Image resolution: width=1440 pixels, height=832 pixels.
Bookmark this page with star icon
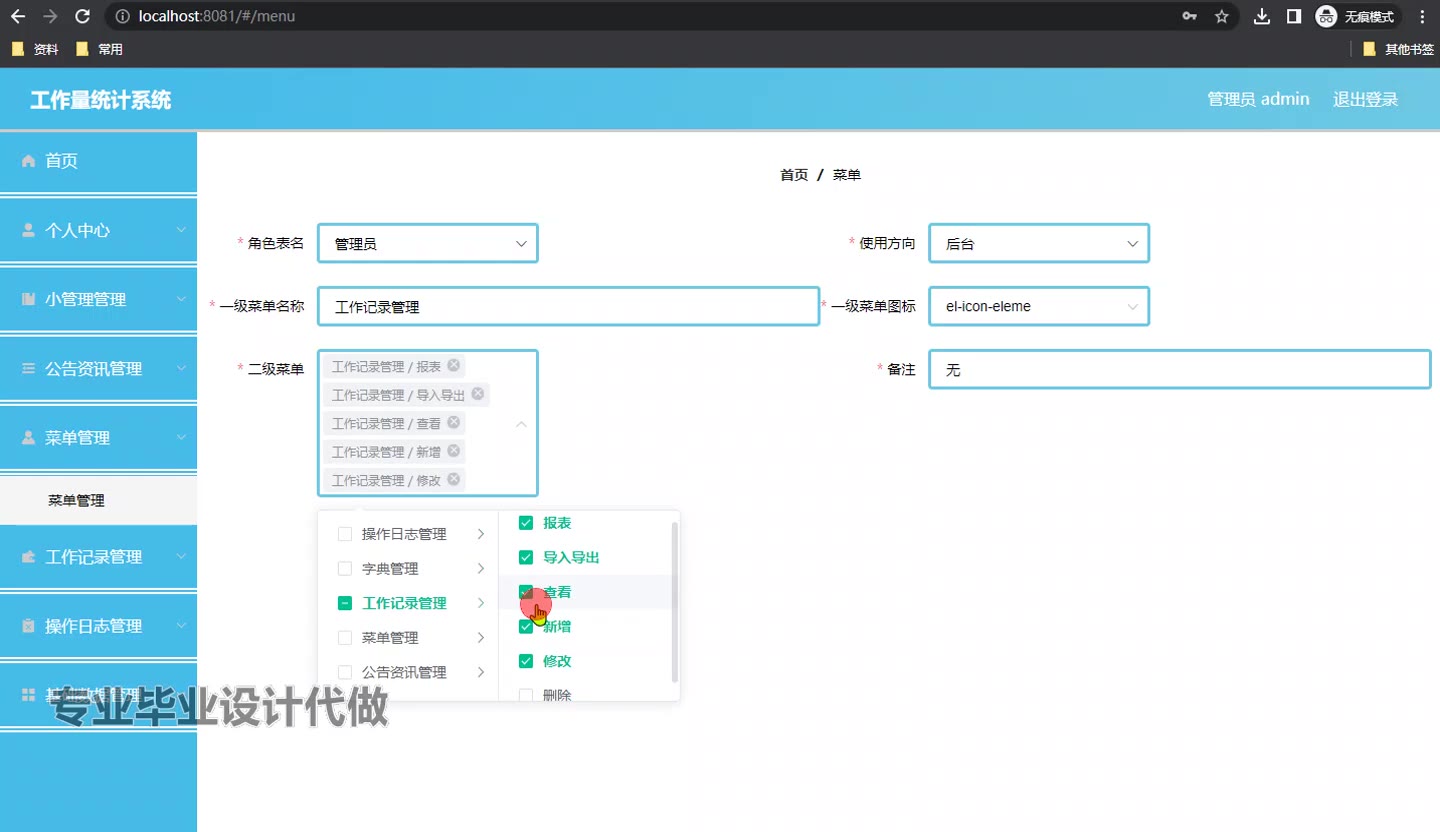click(x=1221, y=16)
